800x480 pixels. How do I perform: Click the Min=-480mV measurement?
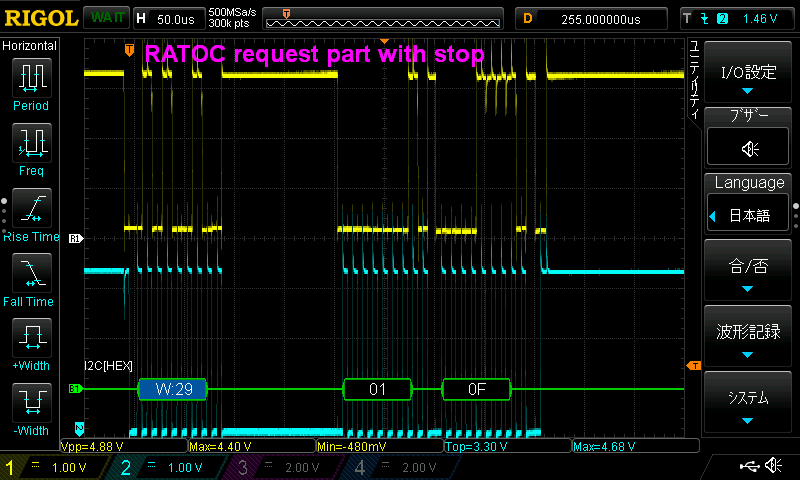tap(380, 446)
